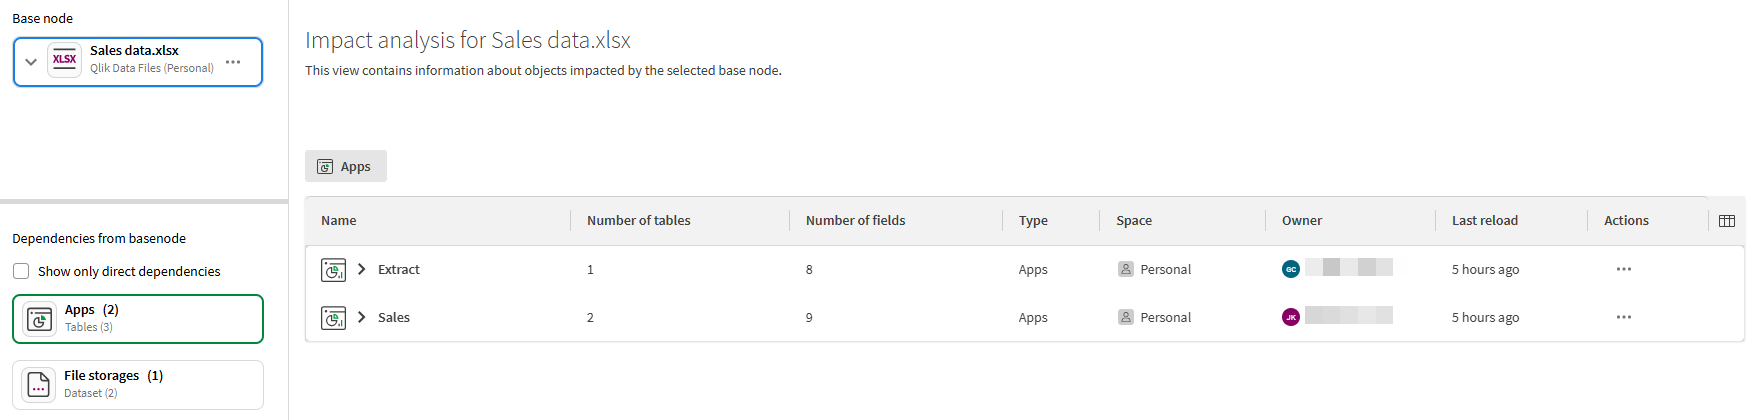This screenshot has width=1757, height=420.
Task: Open actions menu for the Extract row
Action: coord(1623,269)
